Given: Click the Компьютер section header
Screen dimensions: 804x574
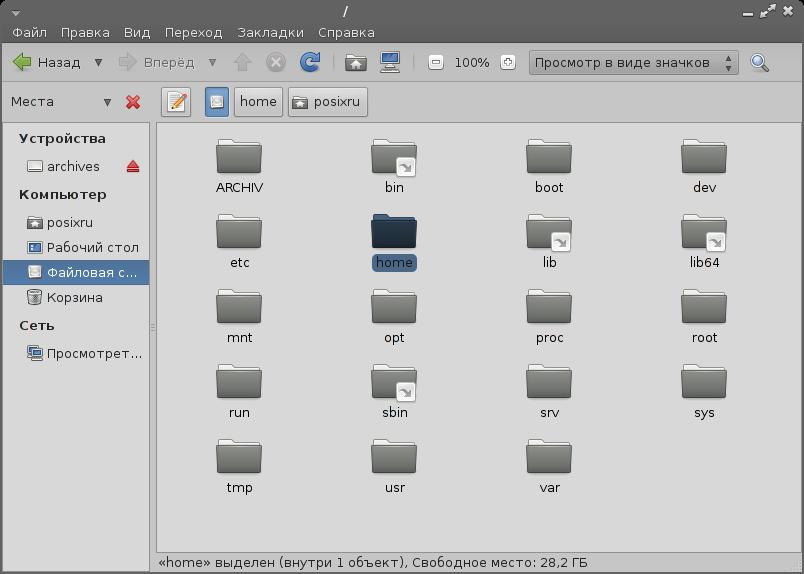Looking at the screenshot, I should coord(63,195).
